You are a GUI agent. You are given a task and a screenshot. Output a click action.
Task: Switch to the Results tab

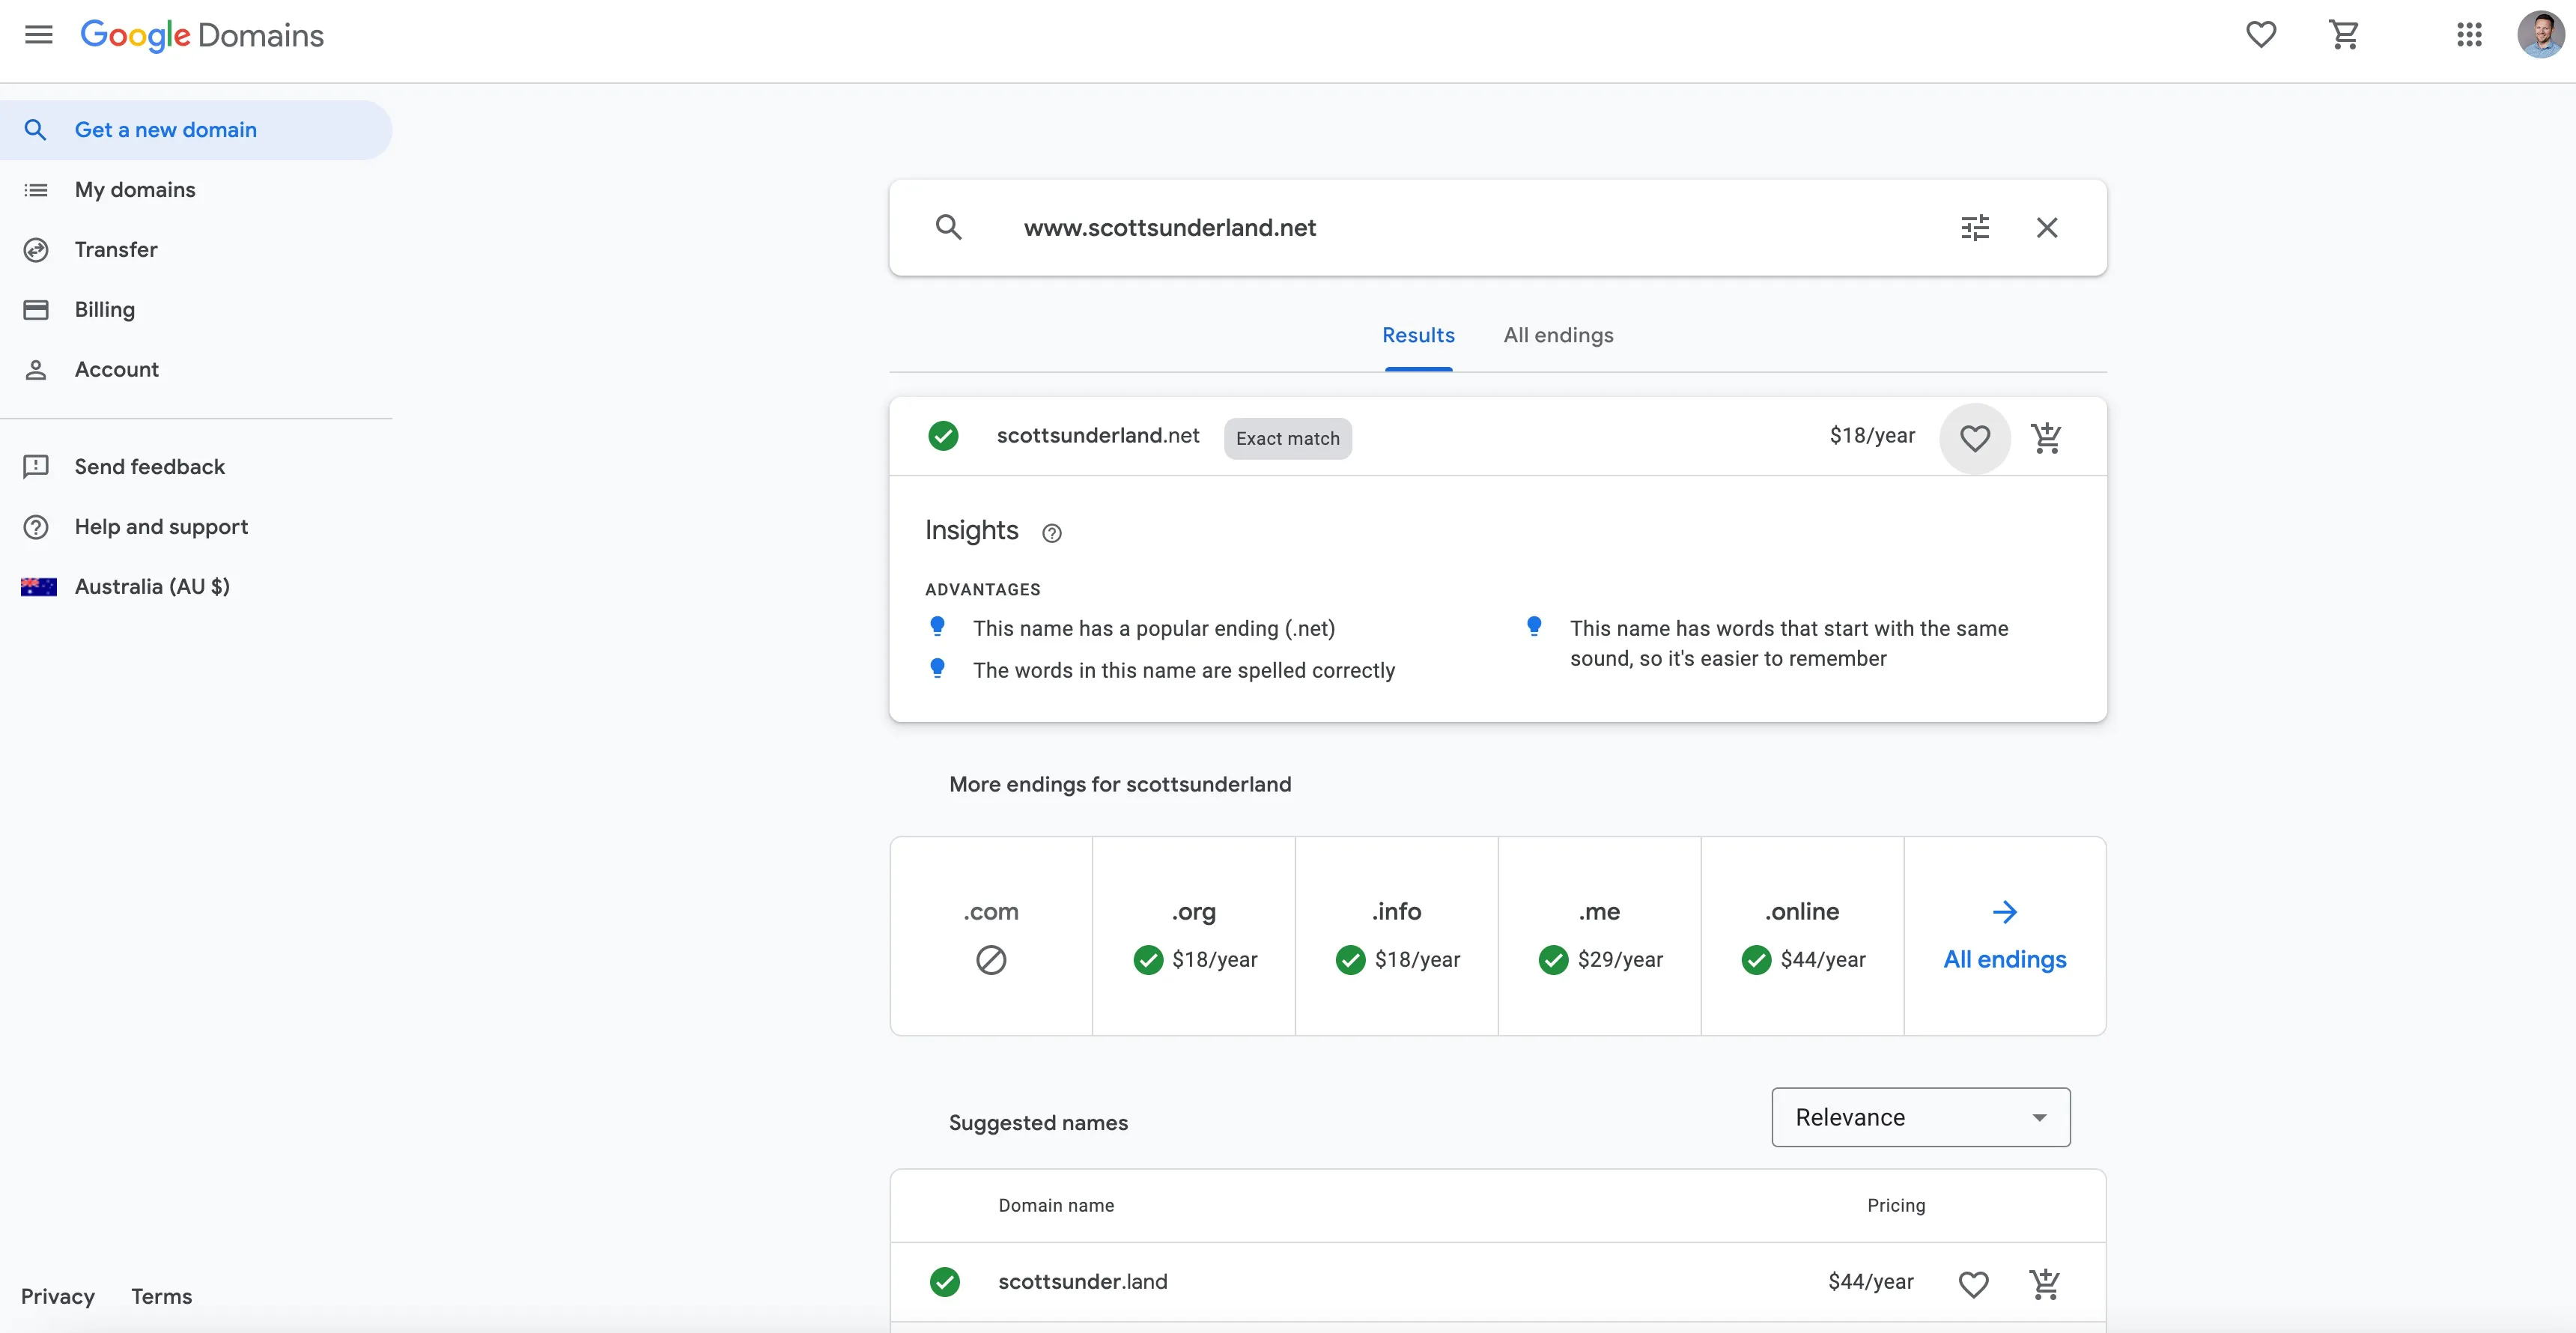click(x=1418, y=336)
